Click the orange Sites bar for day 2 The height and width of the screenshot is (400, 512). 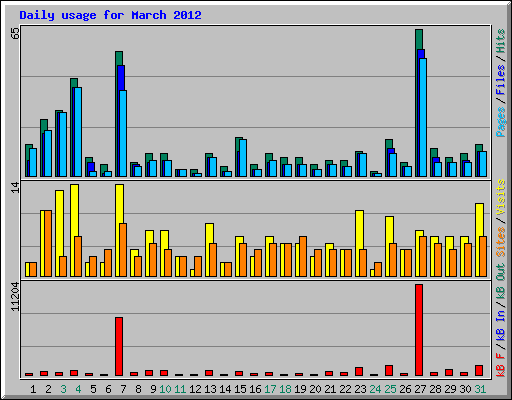coord(48,243)
